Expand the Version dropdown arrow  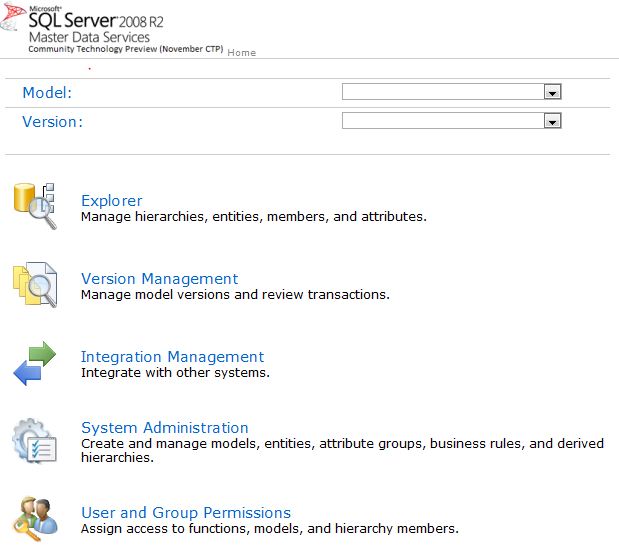click(x=551, y=121)
